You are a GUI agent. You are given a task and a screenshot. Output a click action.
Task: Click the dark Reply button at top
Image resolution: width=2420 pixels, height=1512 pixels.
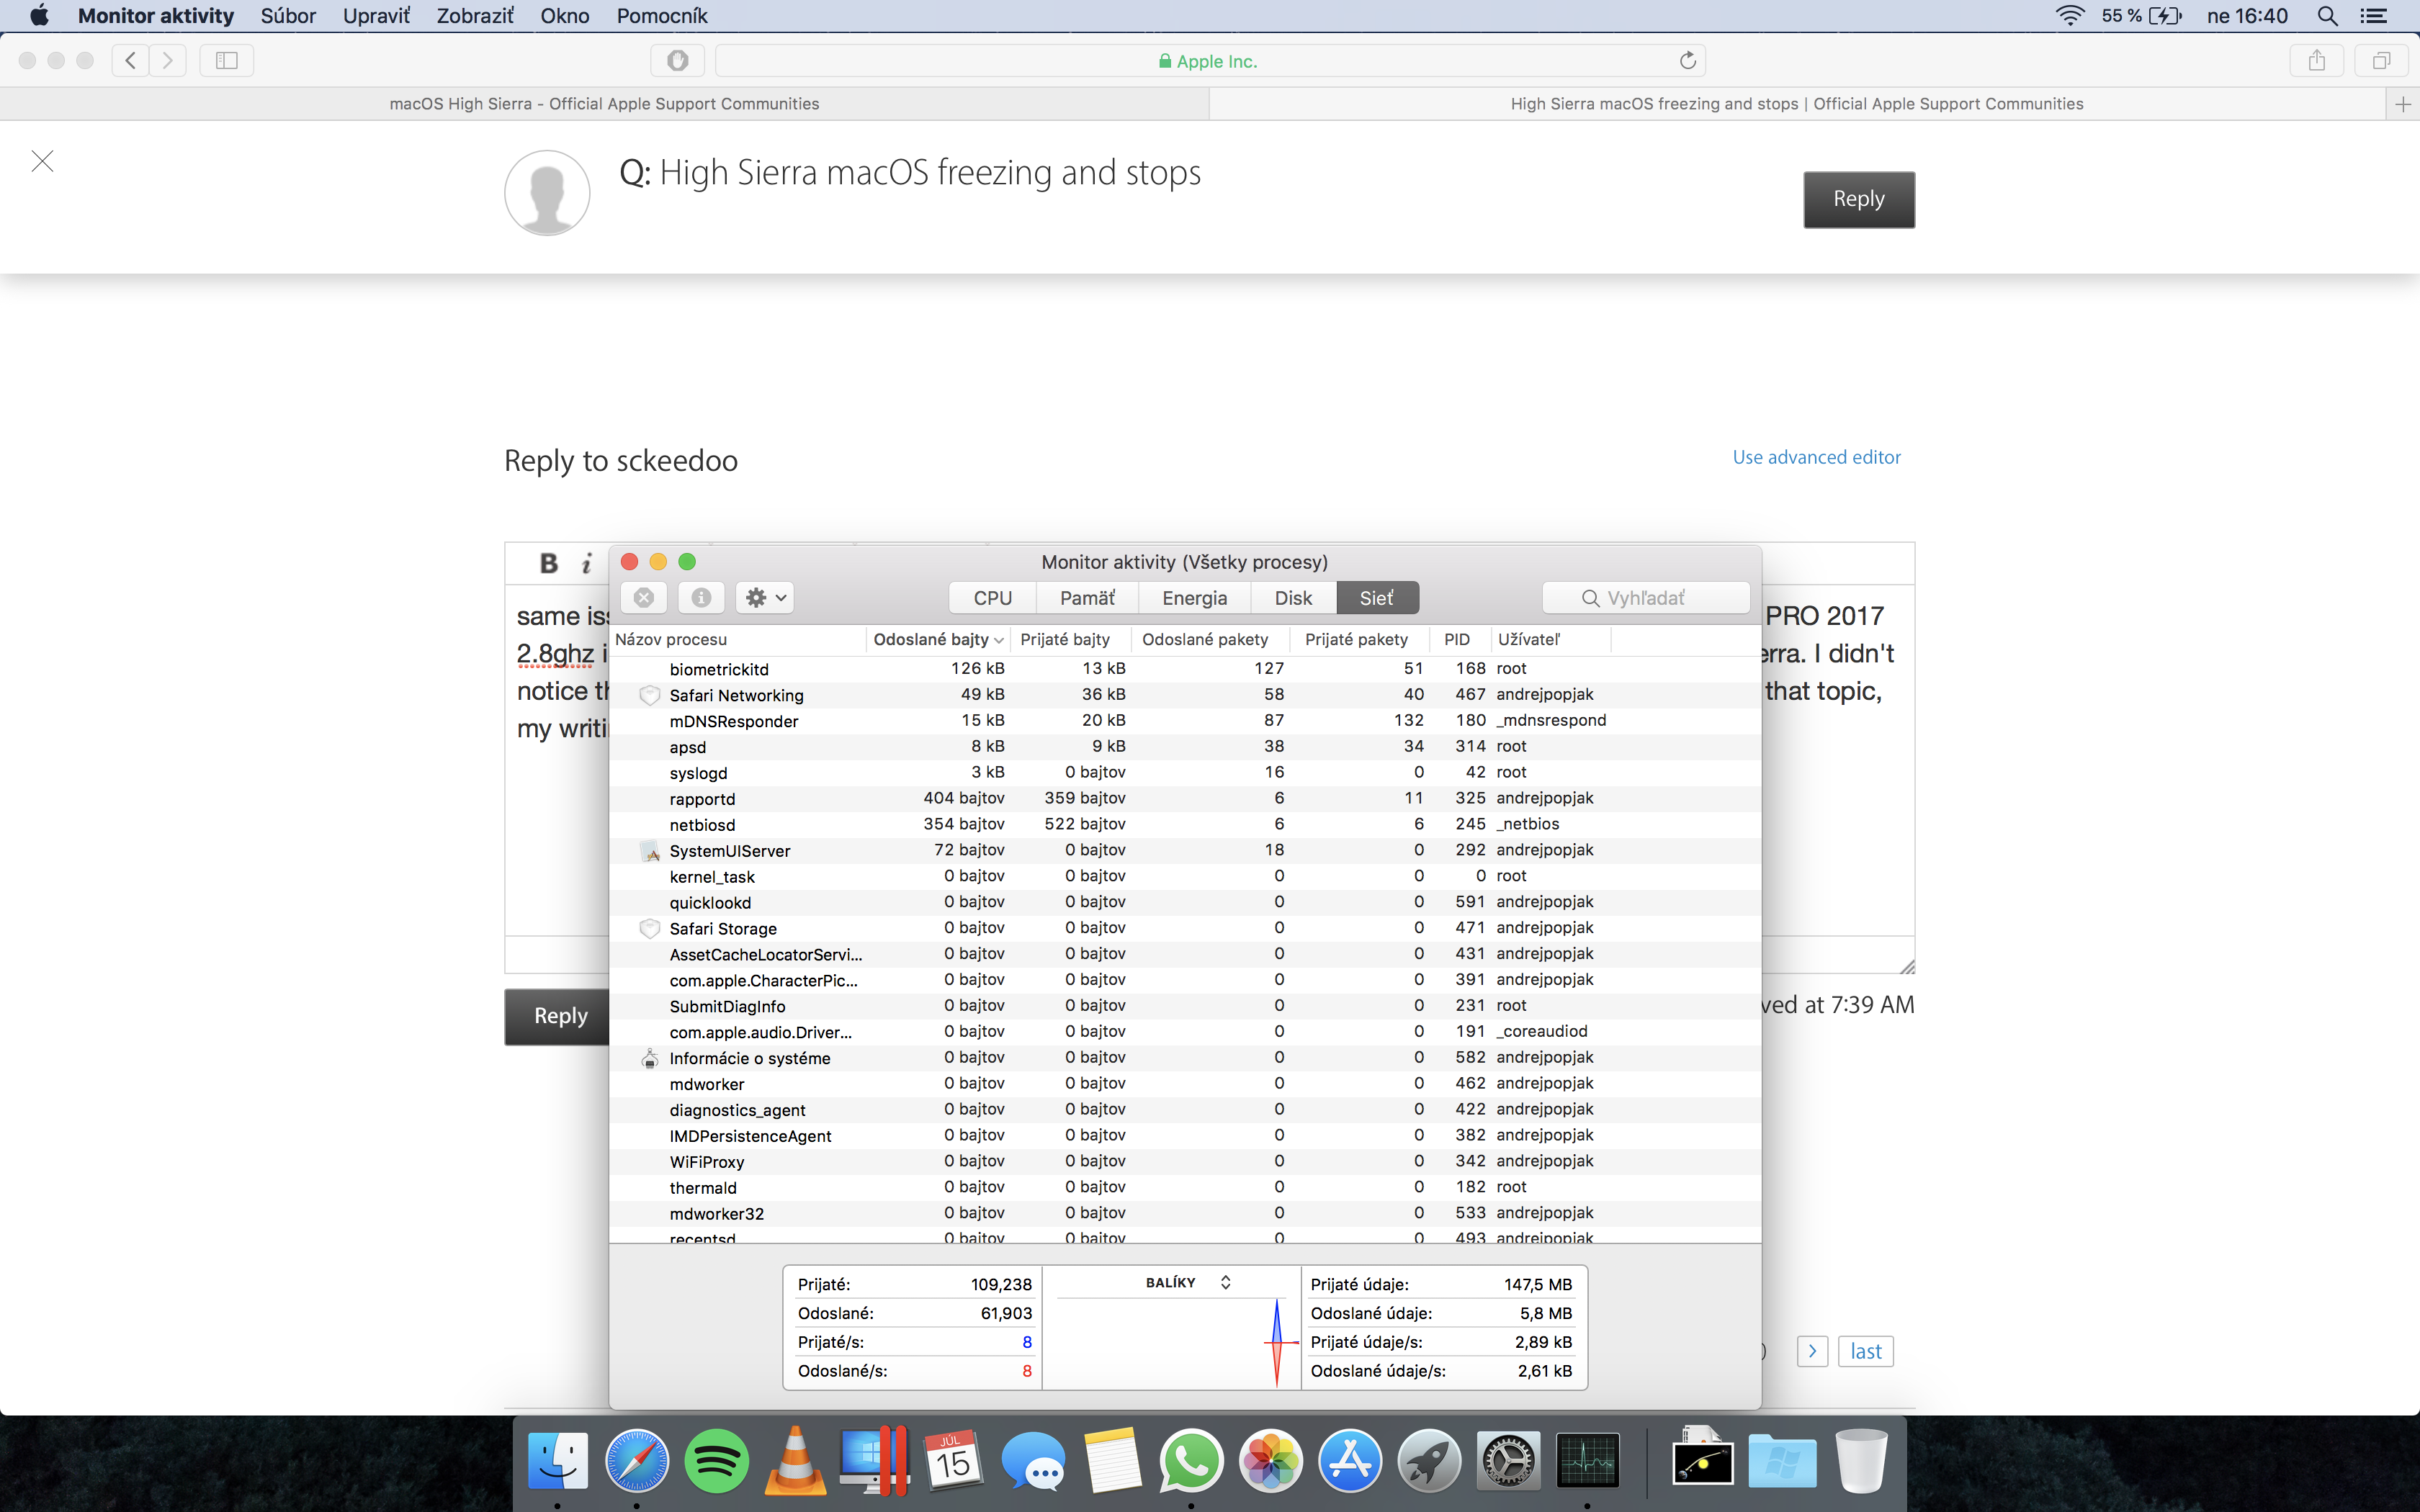coord(1858,199)
